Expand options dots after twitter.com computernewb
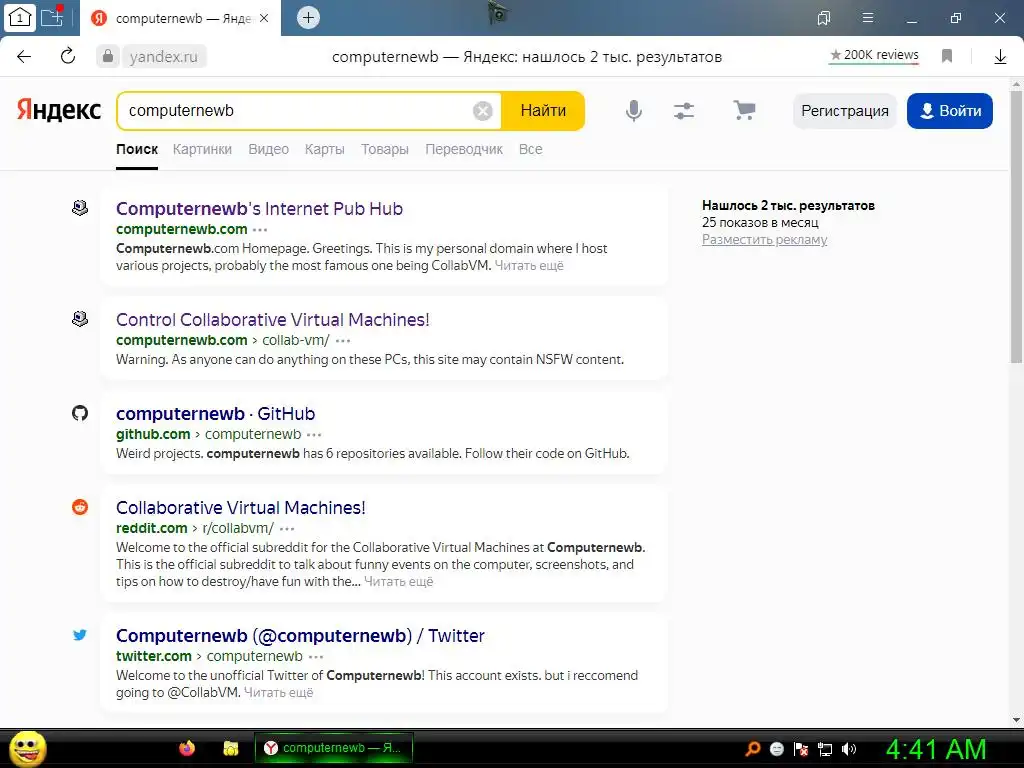Viewport: 1024px width, 768px height. click(x=316, y=657)
